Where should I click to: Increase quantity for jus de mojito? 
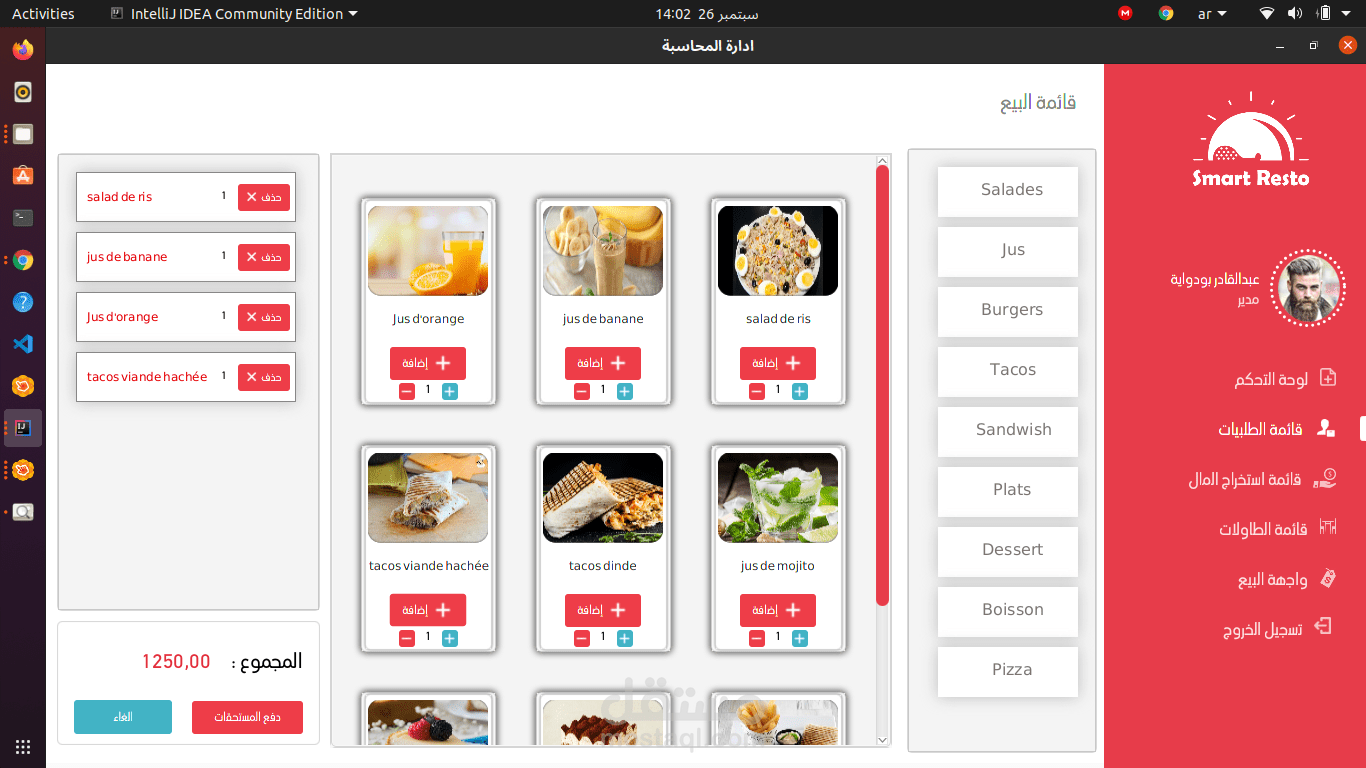pyautogui.click(x=800, y=639)
